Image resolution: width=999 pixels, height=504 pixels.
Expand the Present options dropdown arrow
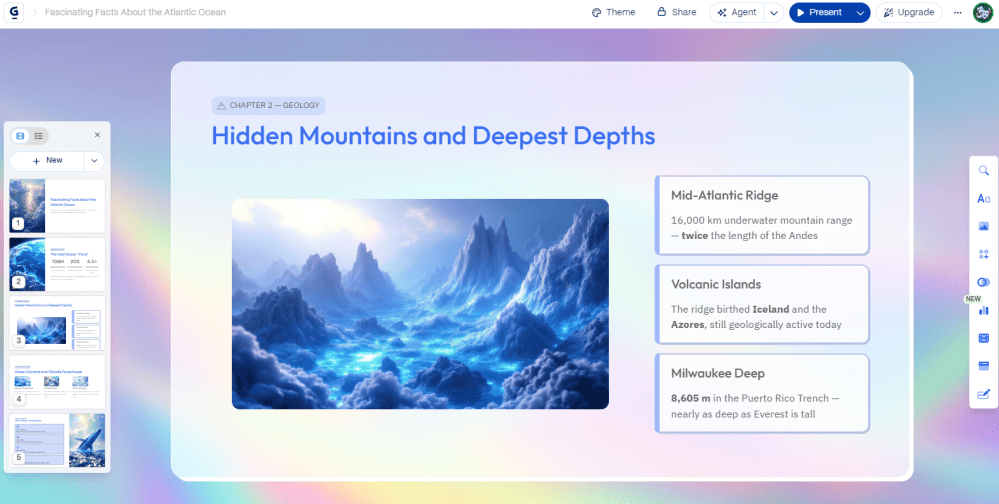click(x=860, y=13)
